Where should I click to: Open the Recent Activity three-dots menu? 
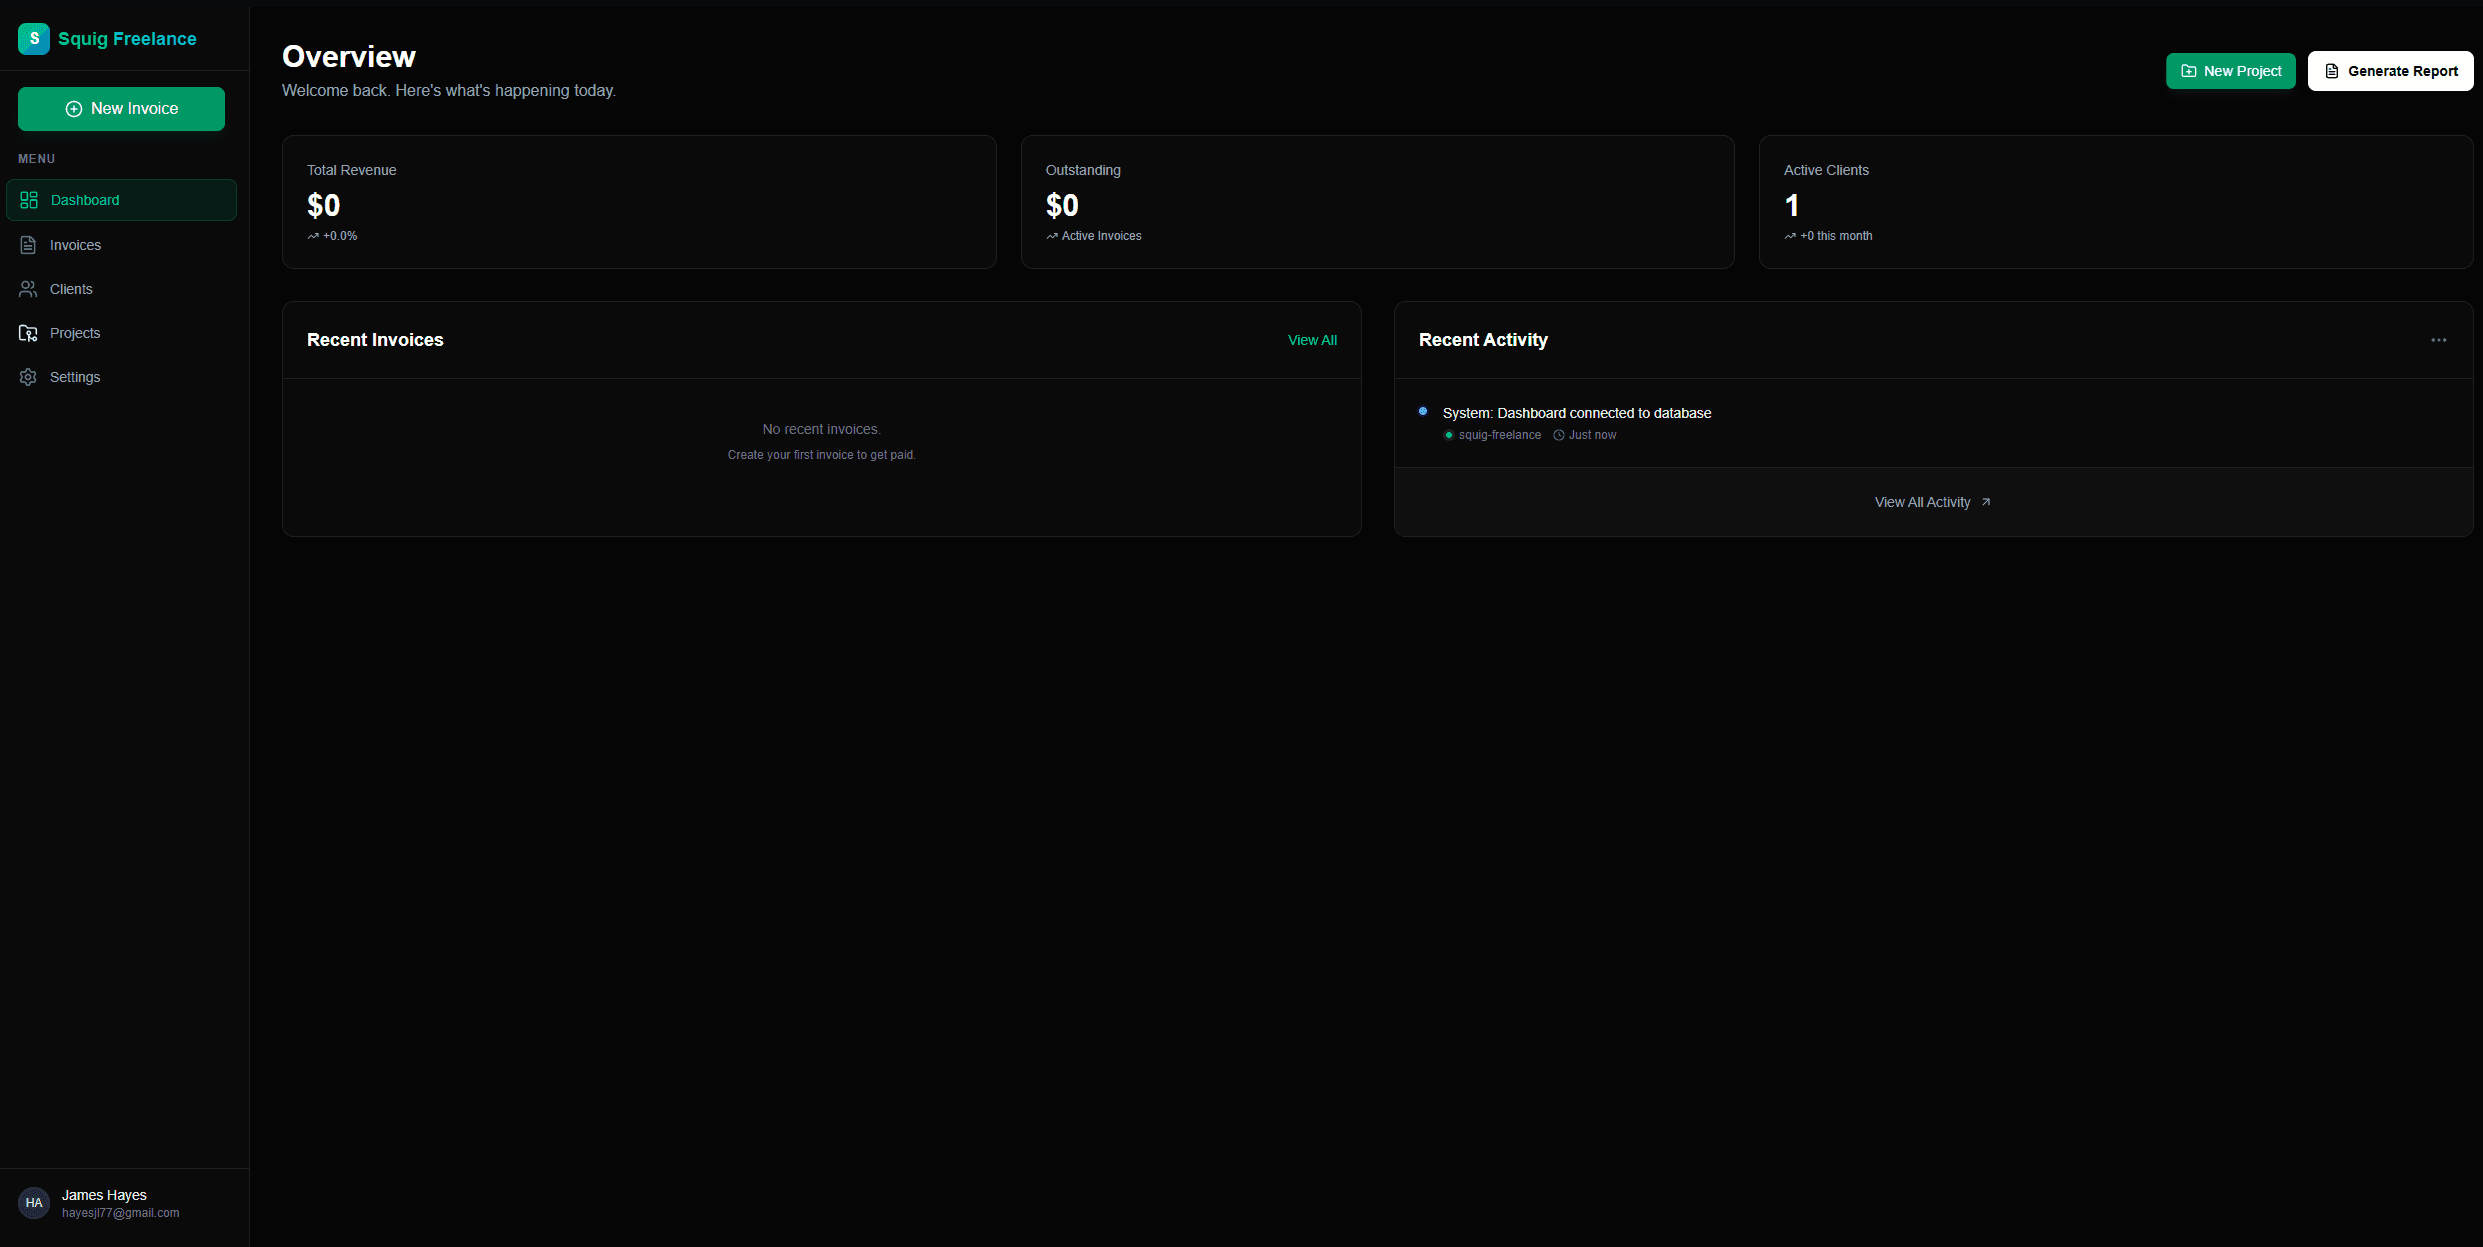2439,340
